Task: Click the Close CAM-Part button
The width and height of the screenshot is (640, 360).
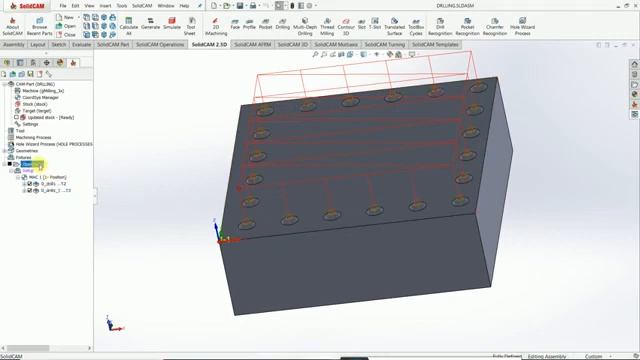Action: tap(66, 35)
